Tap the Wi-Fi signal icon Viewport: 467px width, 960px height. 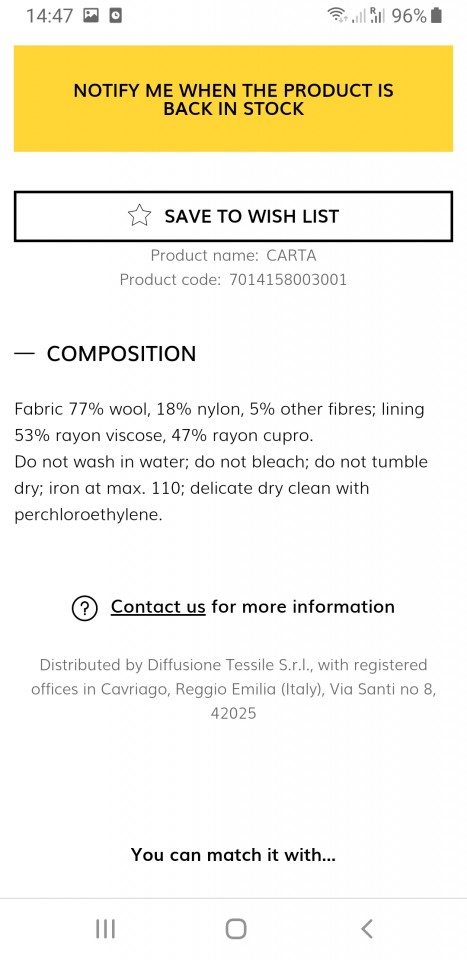[336, 15]
